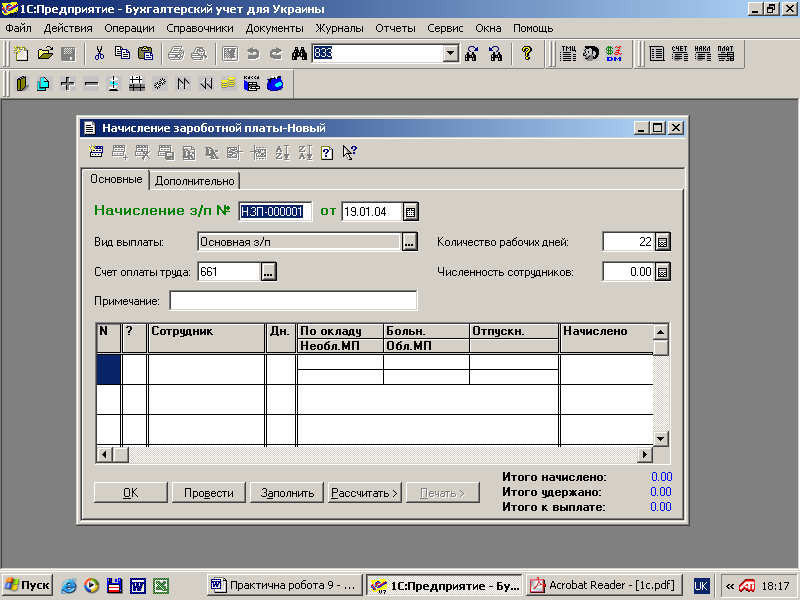The height and width of the screenshot is (600, 800).
Task: Click the Заполнить button
Action: 287,493
